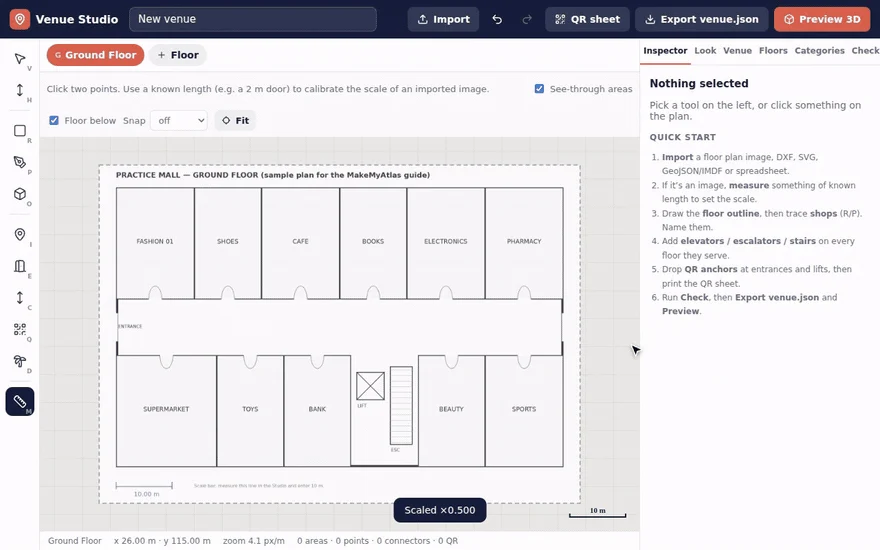Select the Connector tool (C)

pos(20,297)
